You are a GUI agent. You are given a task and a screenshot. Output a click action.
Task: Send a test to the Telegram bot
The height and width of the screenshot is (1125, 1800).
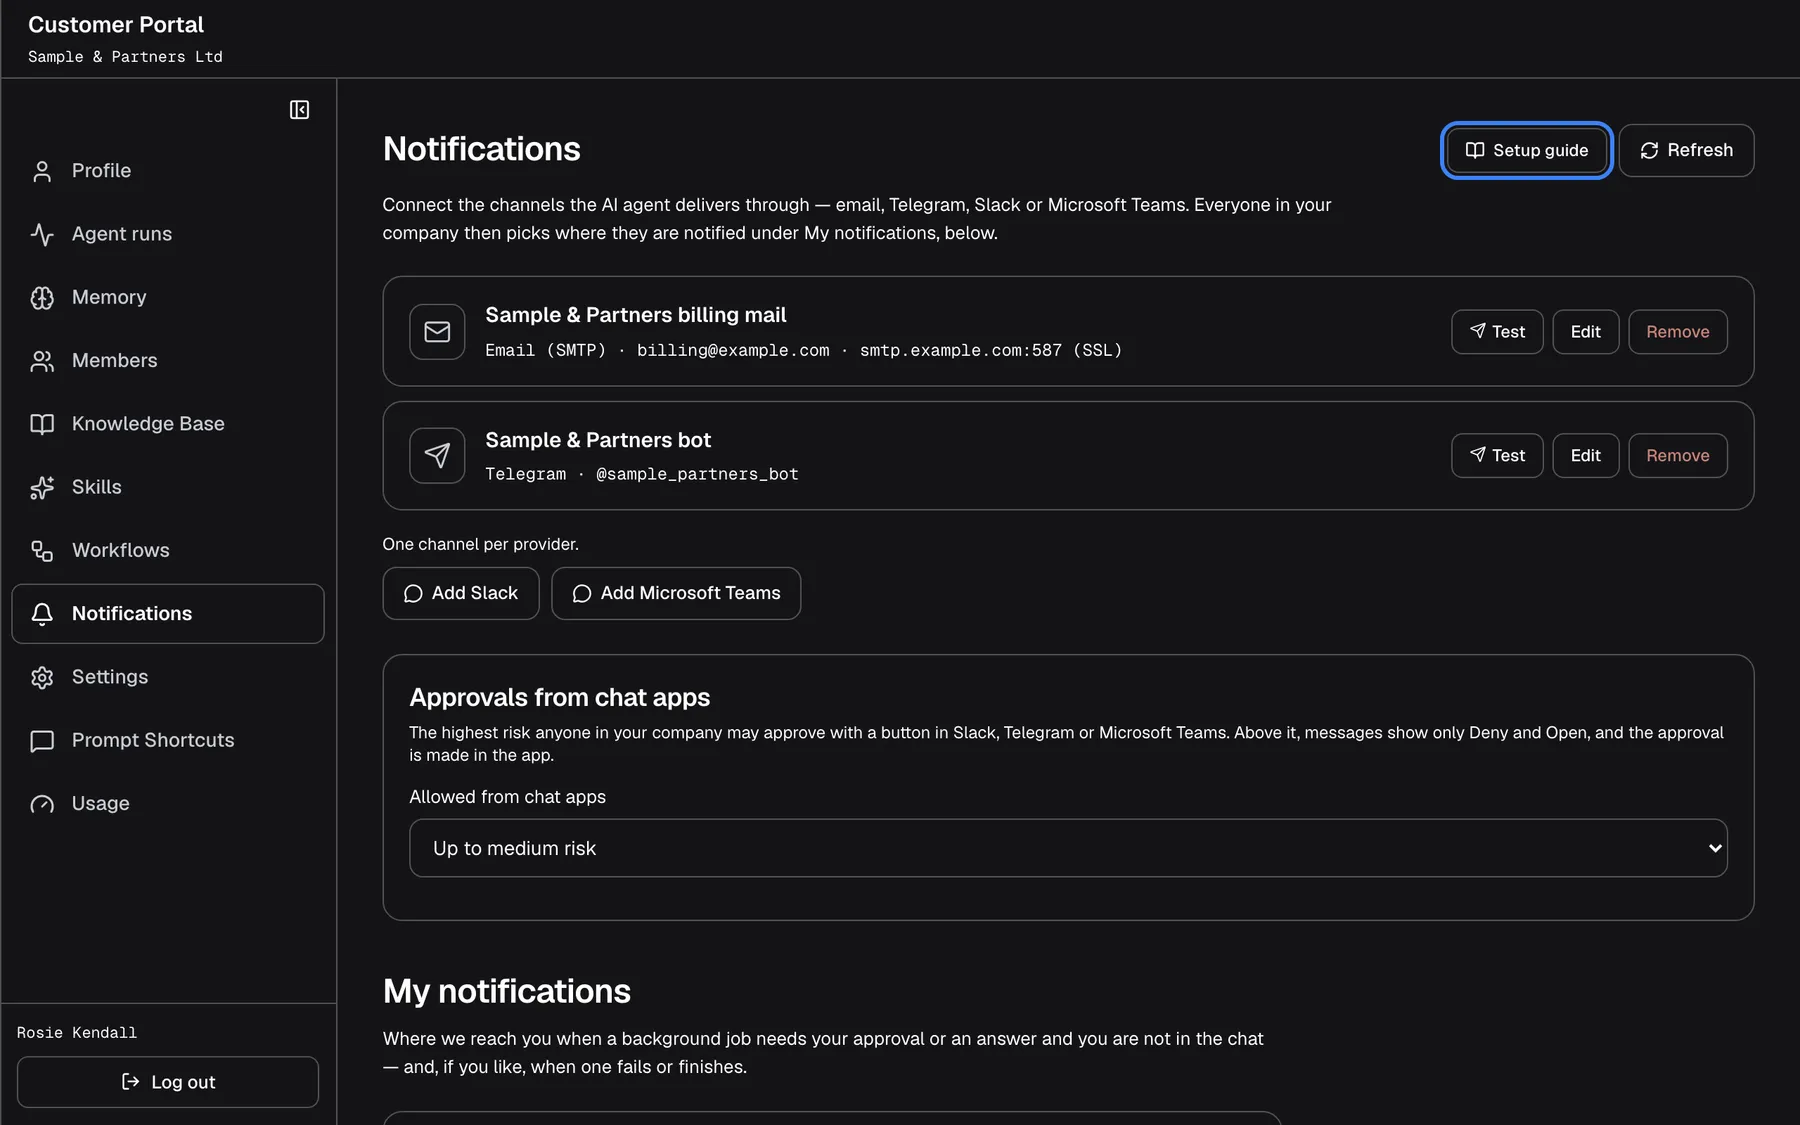tap(1497, 456)
